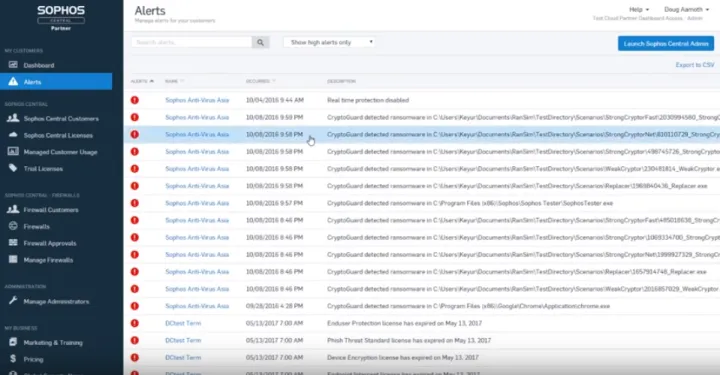The width and height of the screenshot is (720, 375).
Task: Click the red alert icon for Real time protection disabled
Action: click(x=135, y=100)
